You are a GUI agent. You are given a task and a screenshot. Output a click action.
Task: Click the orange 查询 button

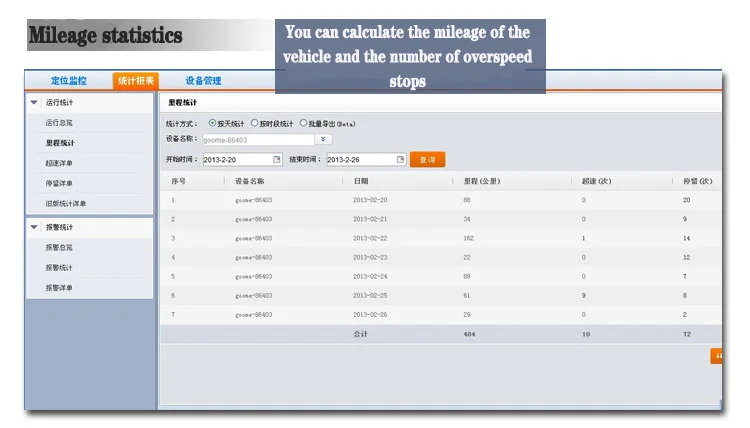tap(428, 160)
